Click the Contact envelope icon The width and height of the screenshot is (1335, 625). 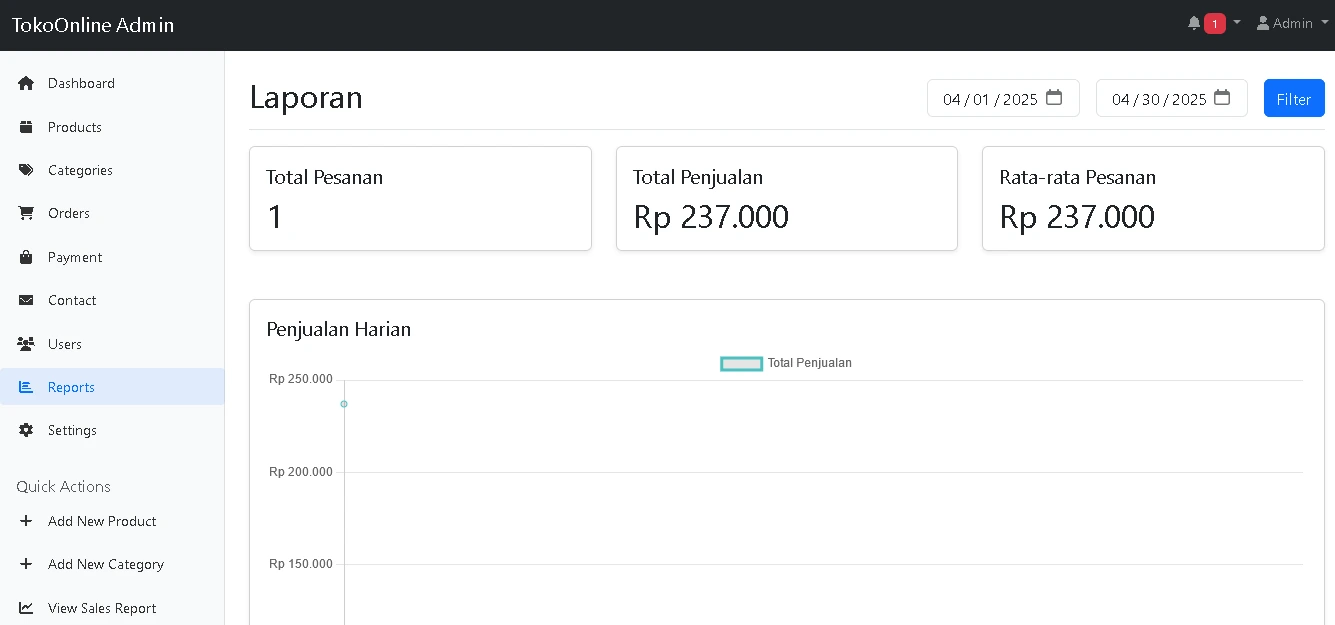pyautogui.click(x=26, y=300)
